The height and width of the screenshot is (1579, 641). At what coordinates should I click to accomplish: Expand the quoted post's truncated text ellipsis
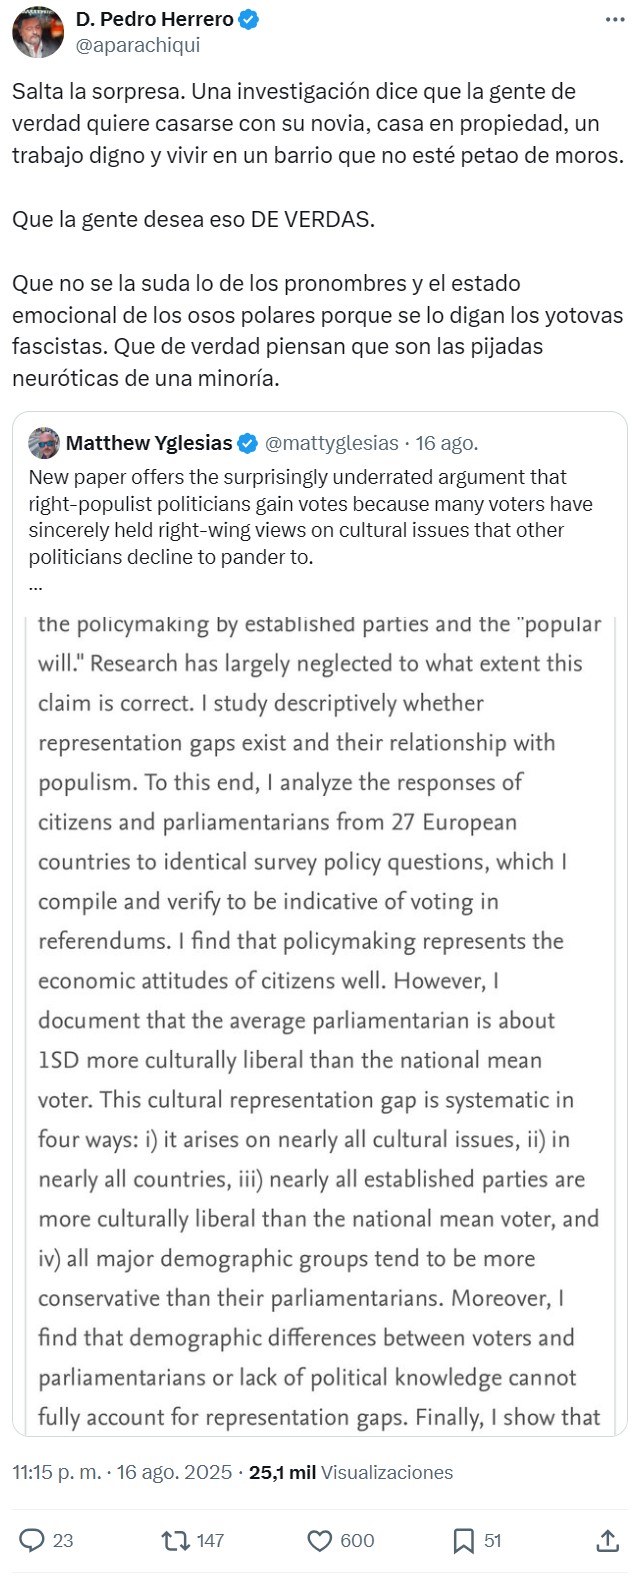36,584
